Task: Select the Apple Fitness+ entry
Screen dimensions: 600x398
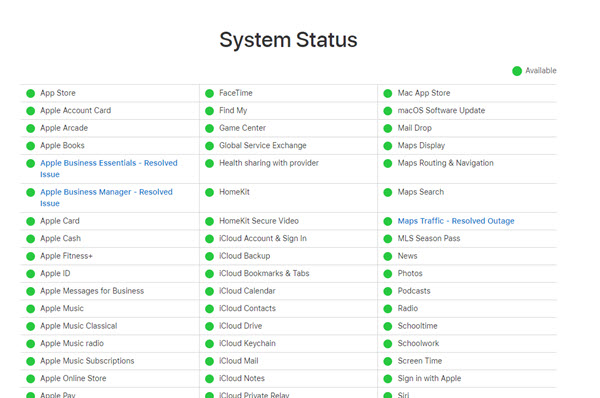Action: coord(66,256)
